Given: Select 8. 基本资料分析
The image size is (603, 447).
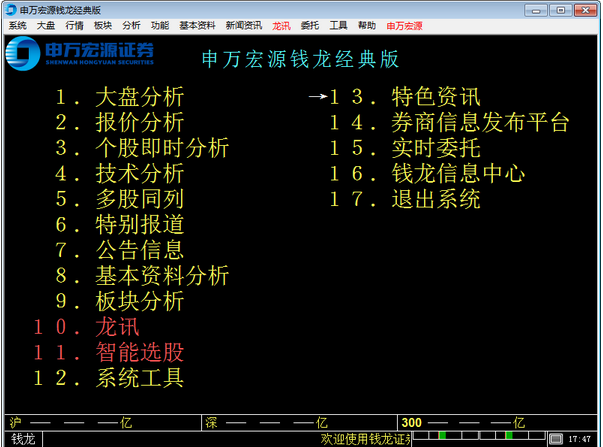Looking at the screenshot, I should tap(142, 275).
